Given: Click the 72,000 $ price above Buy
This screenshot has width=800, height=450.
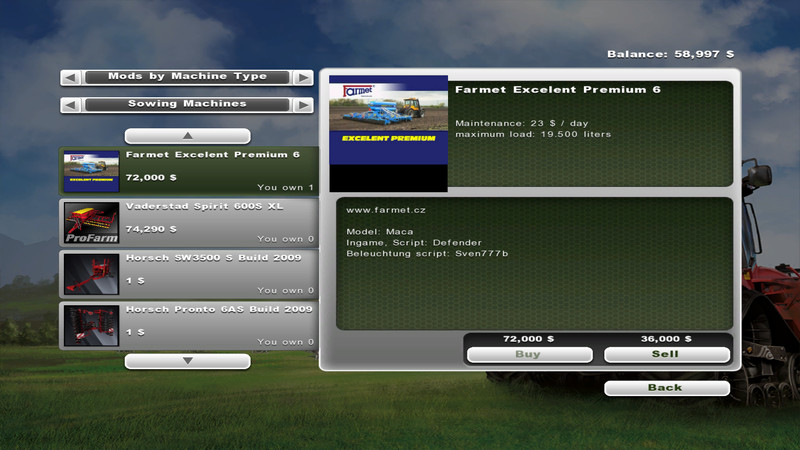Looking at the screenshot, I should coord(529,339).
